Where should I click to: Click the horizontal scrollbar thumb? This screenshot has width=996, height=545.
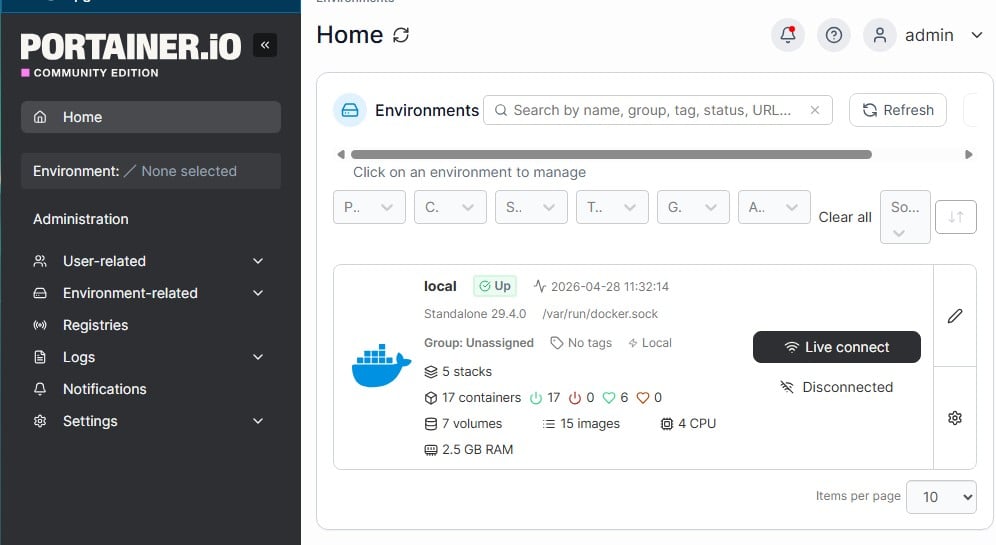[x=611, y=154]
